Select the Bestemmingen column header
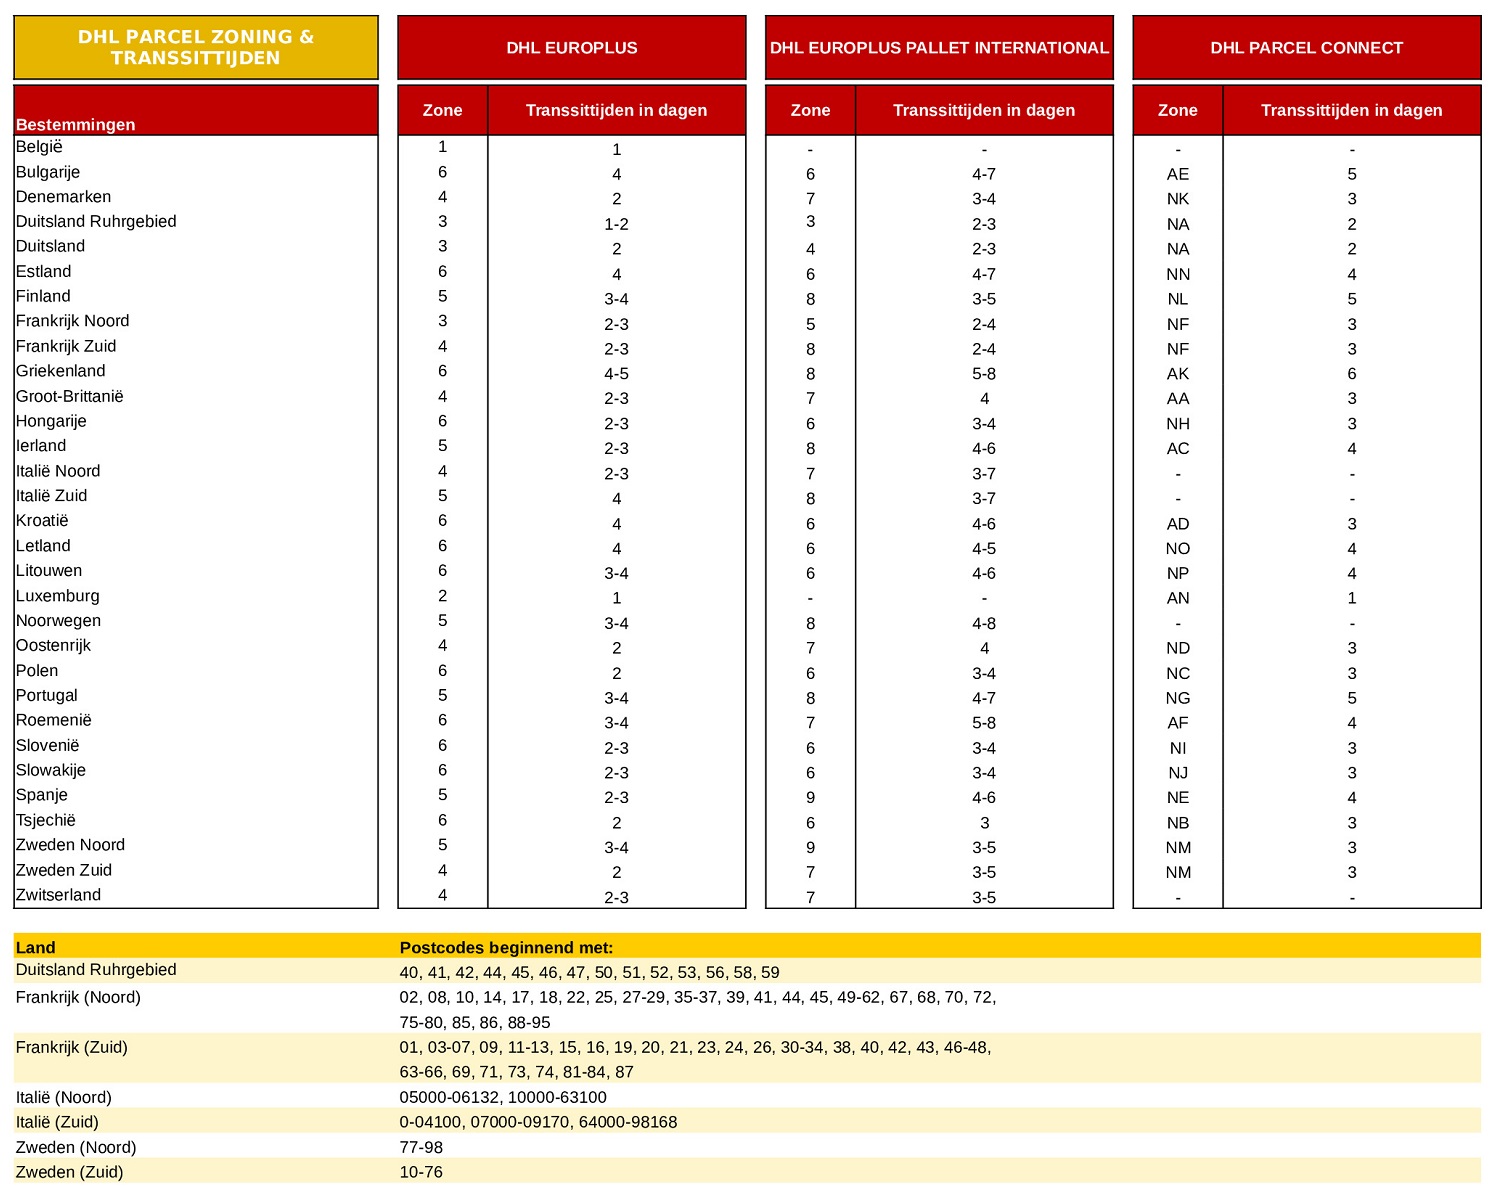 pos(76,124)
